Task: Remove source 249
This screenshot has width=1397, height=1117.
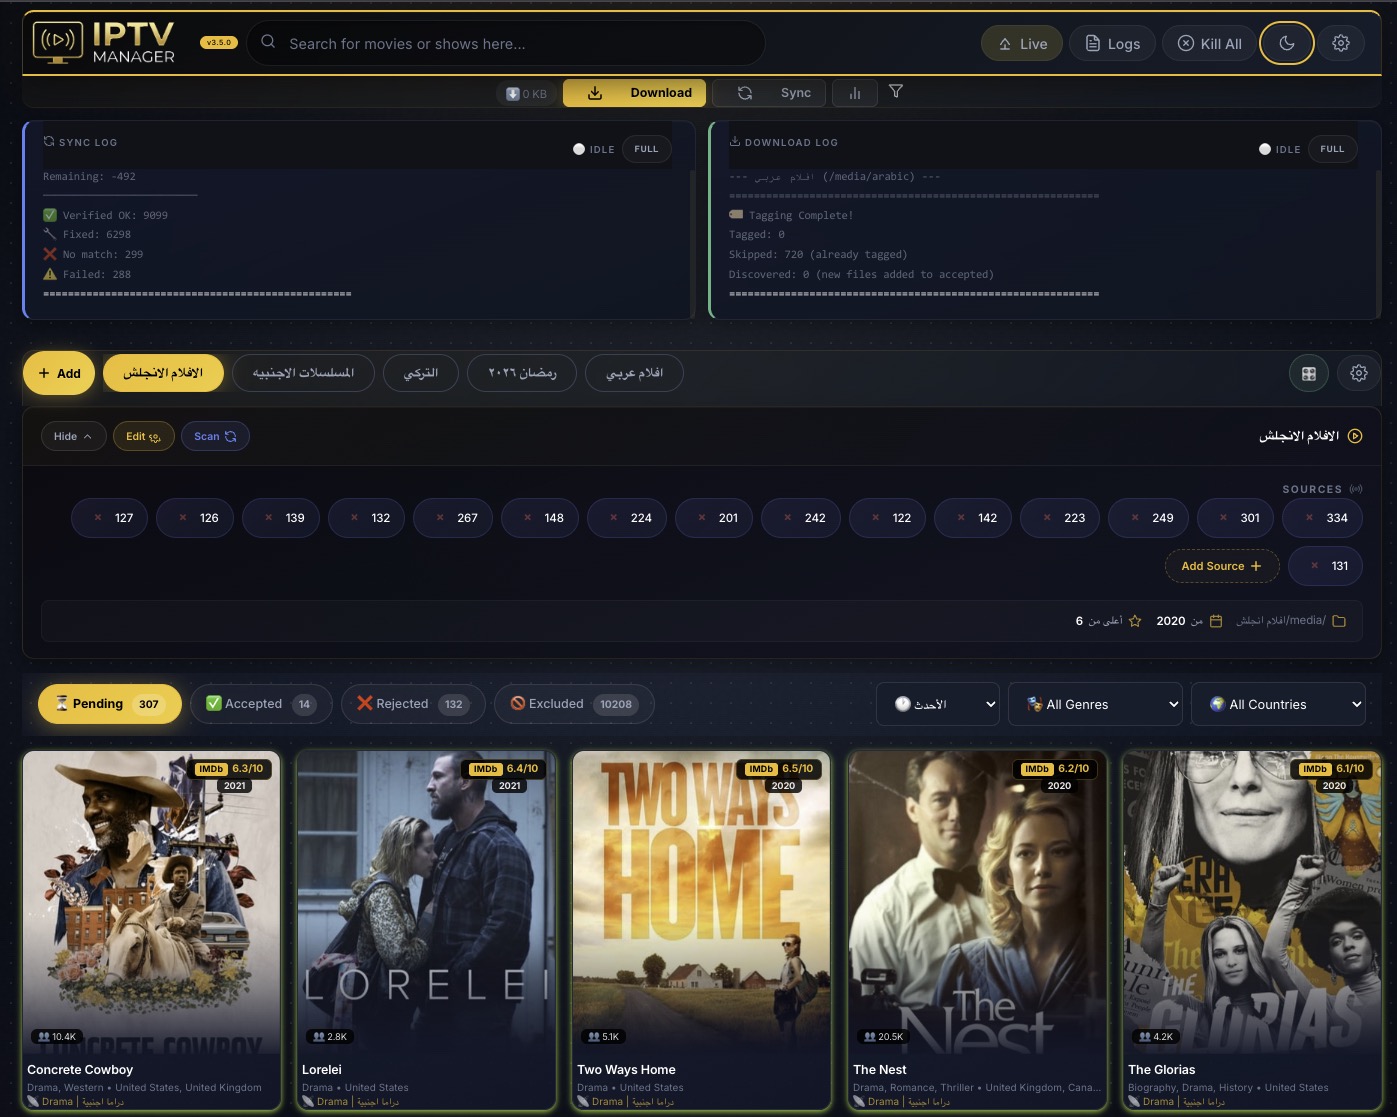Action: click(x=1134, y=518)
